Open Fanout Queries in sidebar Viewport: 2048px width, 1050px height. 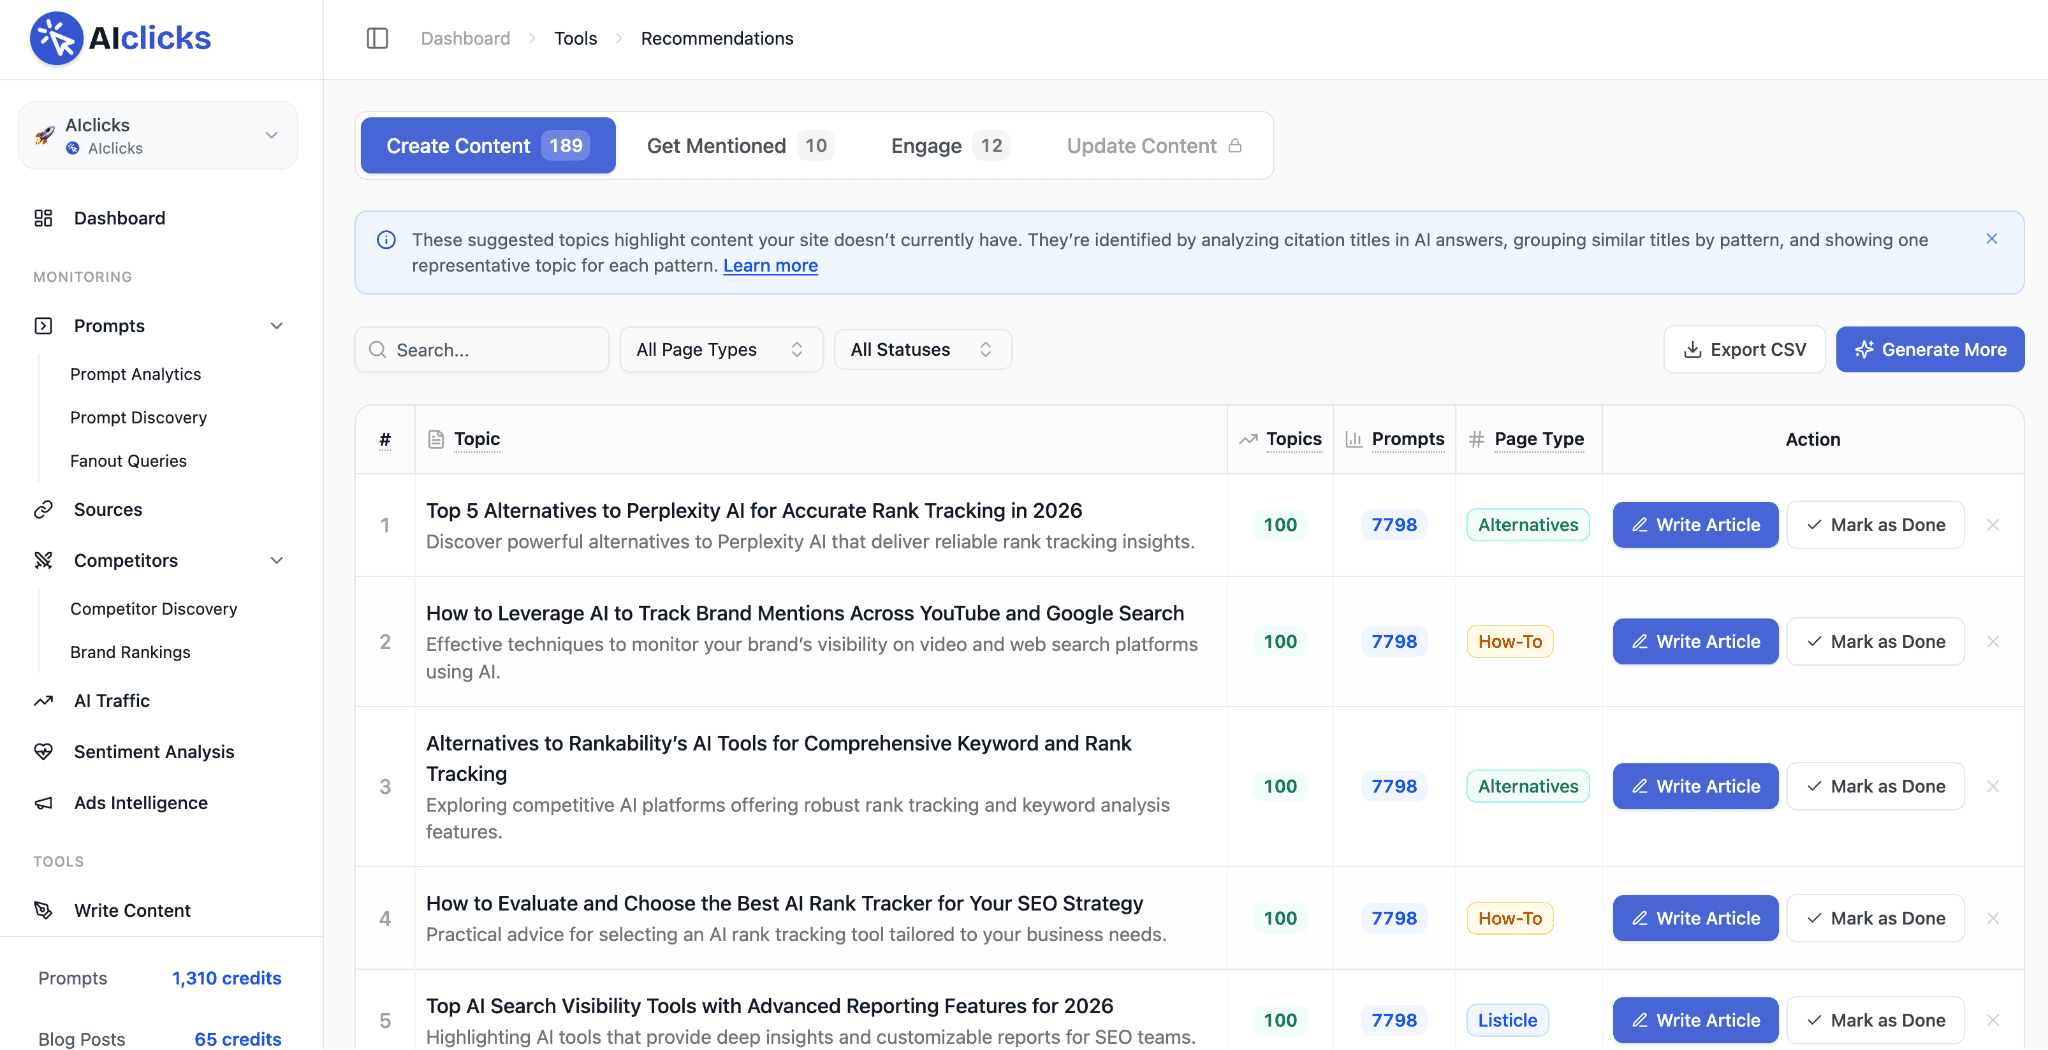(128, 461)
